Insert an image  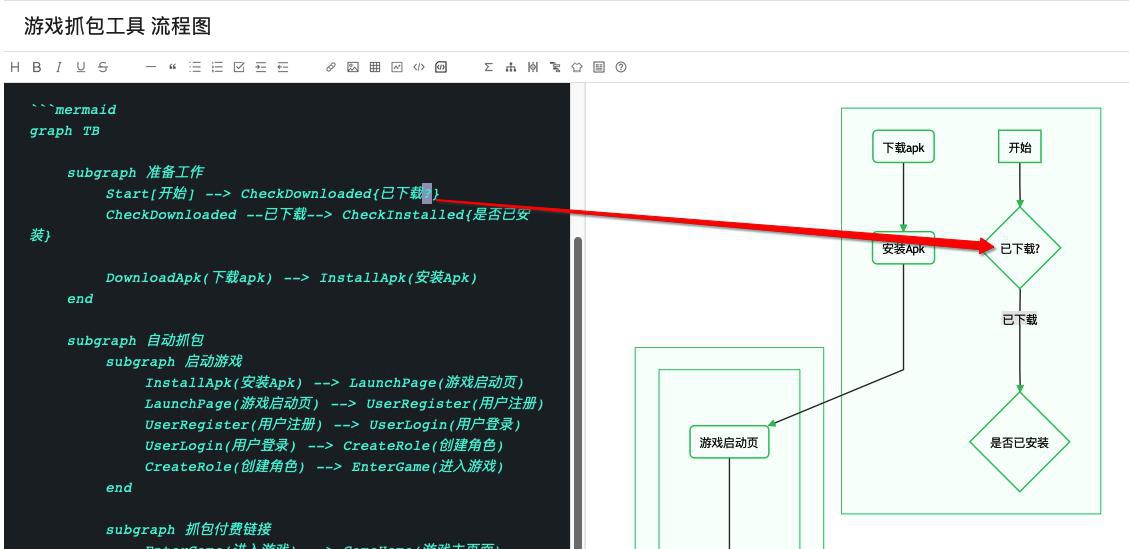pos(353,67)
